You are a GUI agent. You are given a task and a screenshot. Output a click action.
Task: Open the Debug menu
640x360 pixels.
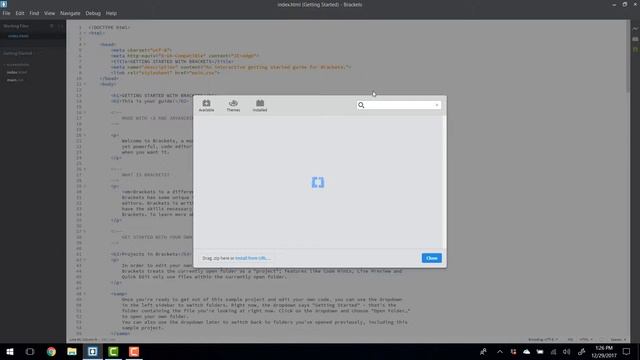[x=93, y=13]
